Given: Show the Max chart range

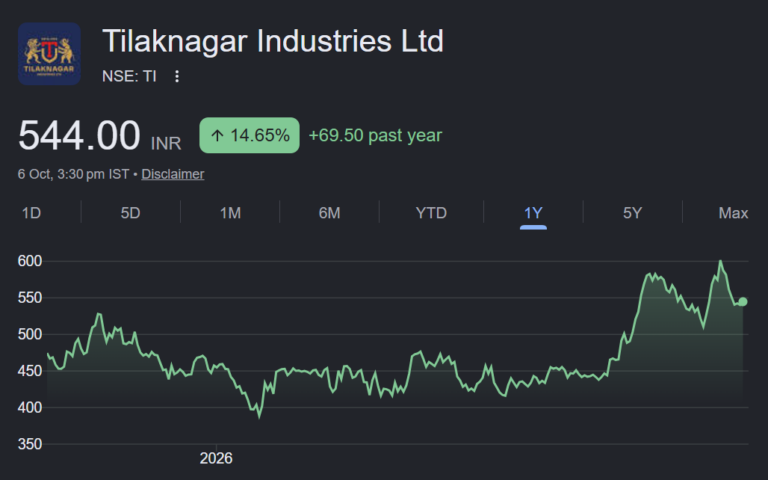Looking at the screenshot, I should [733, 213].
